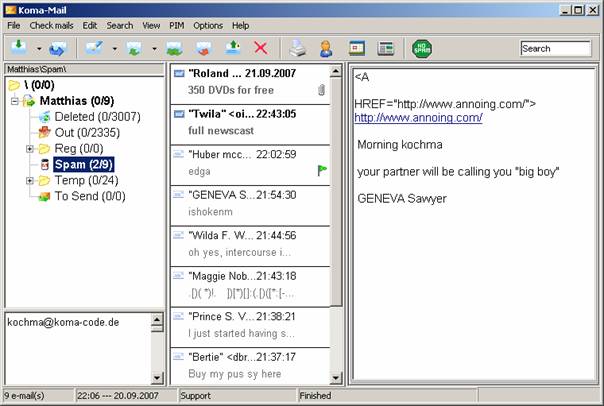The image size is (604, 406).
Task: Expand the Reg folder node
Action: (x=30, y=149)
